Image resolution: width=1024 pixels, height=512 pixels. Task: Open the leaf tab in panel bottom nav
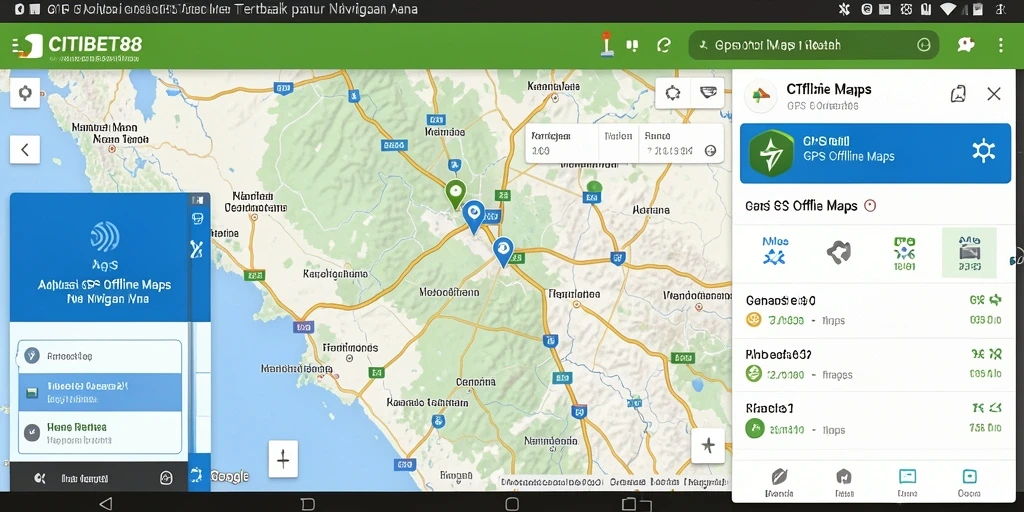[x=779, y=483]
